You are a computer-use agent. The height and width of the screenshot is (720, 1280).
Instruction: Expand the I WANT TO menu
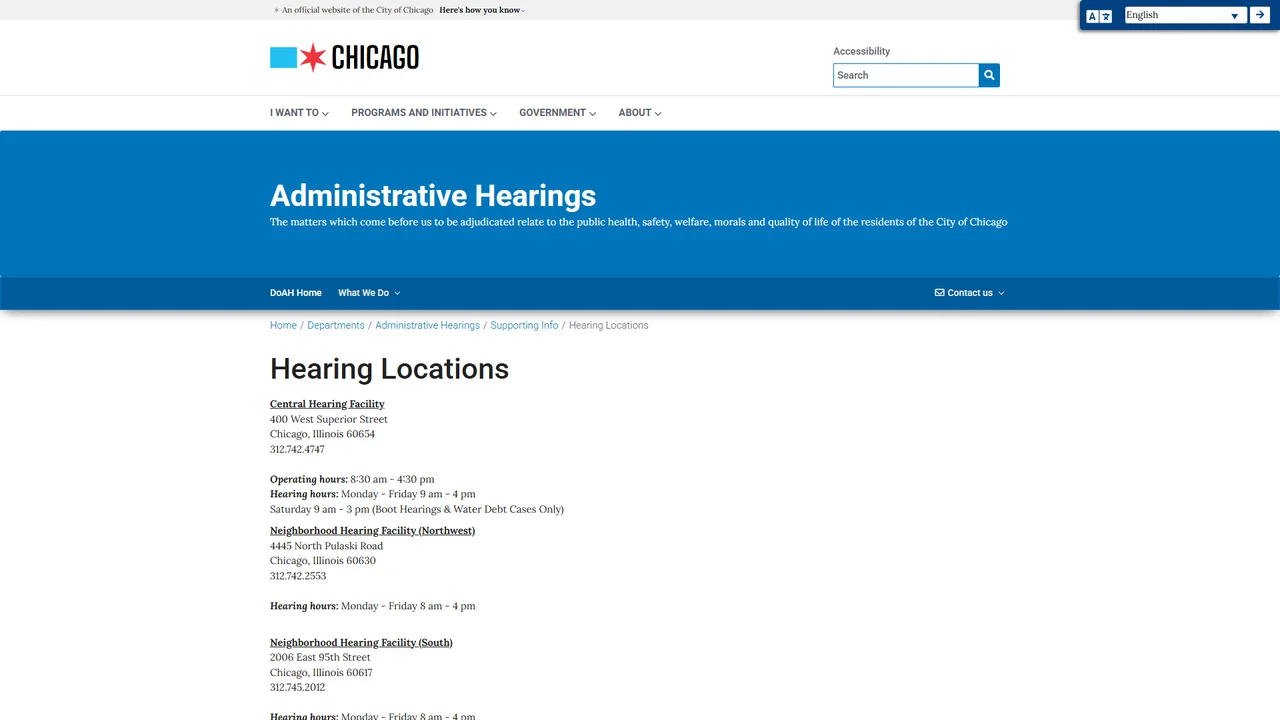(299, 113)
